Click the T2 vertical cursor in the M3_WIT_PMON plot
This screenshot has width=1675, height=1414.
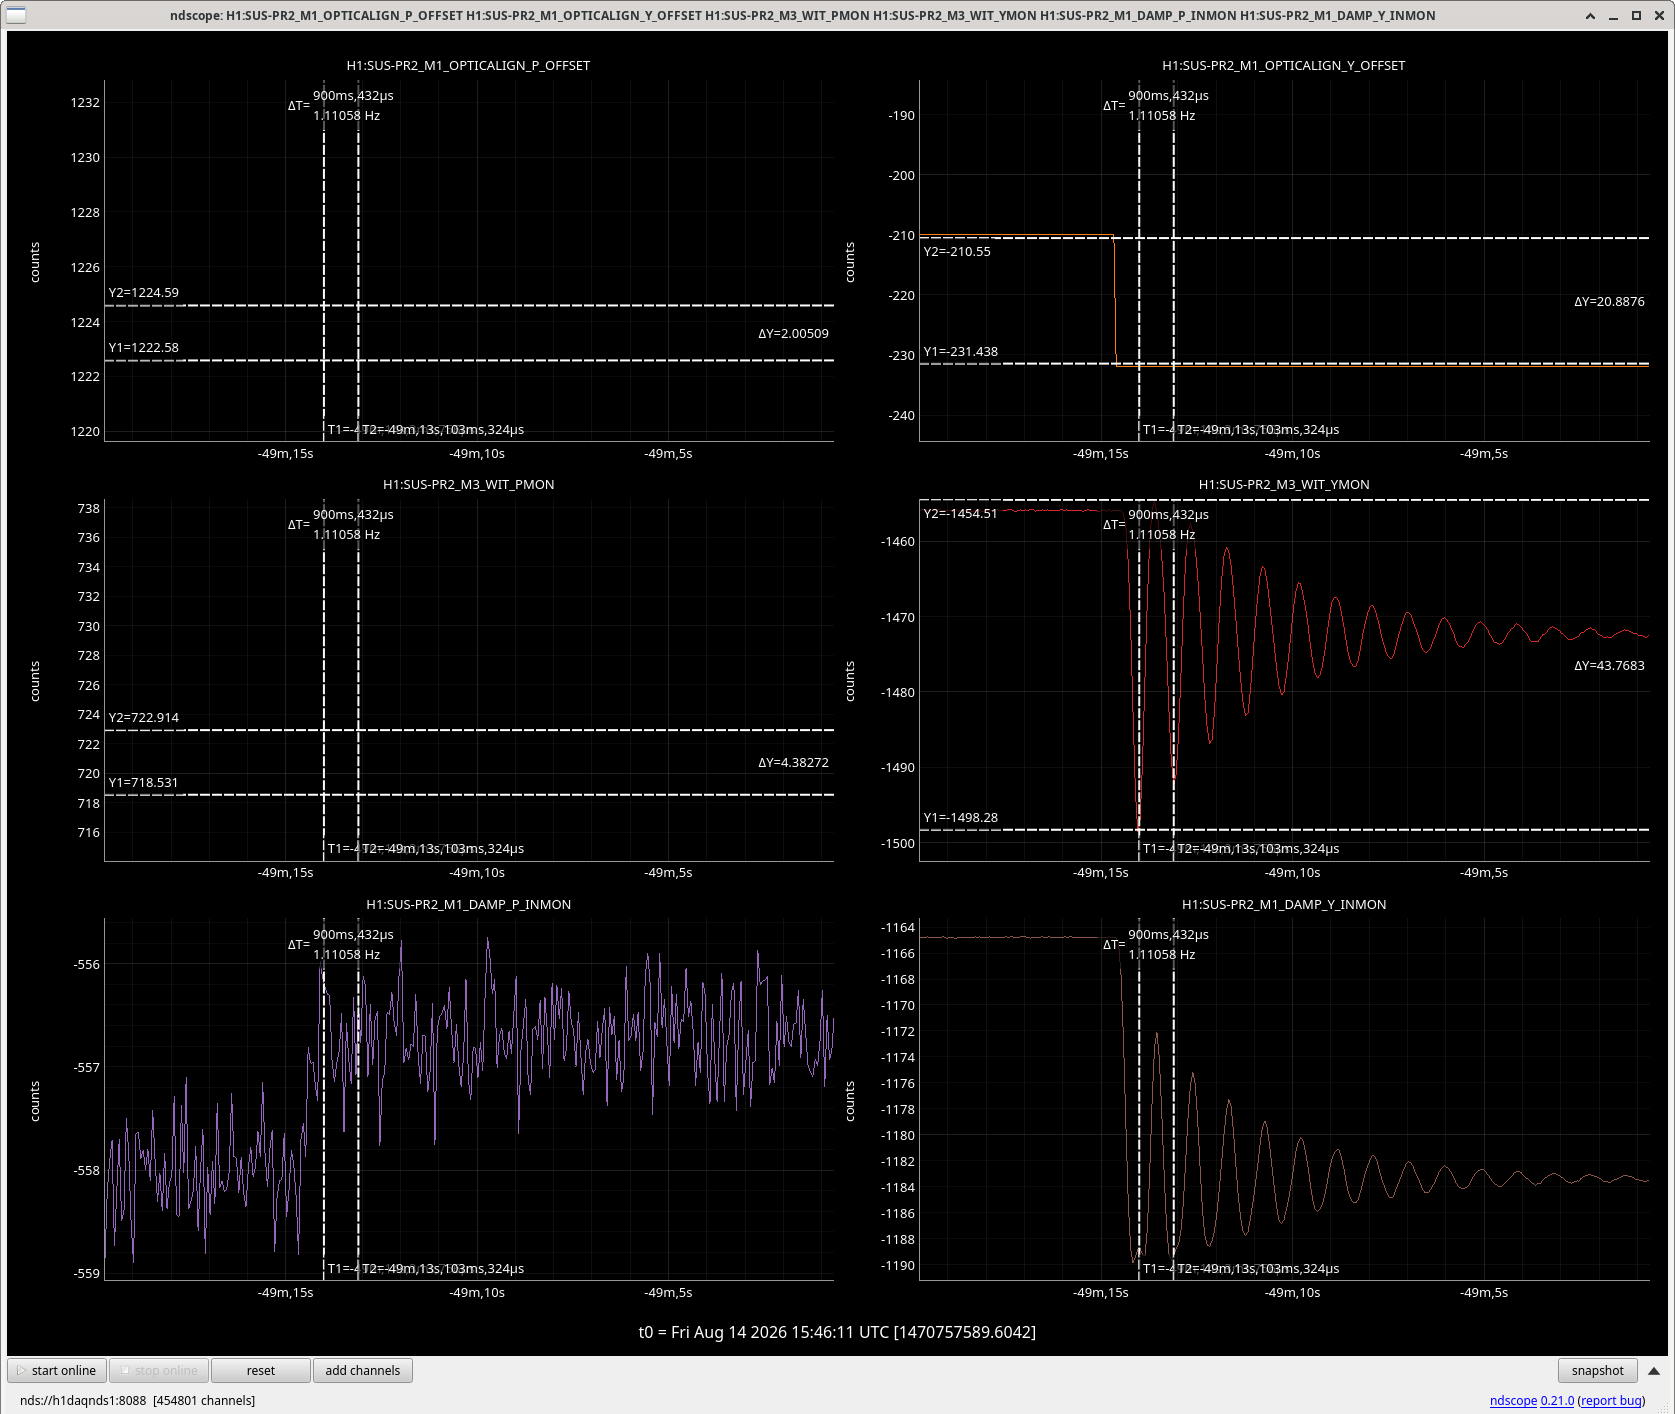pos(358,680)
